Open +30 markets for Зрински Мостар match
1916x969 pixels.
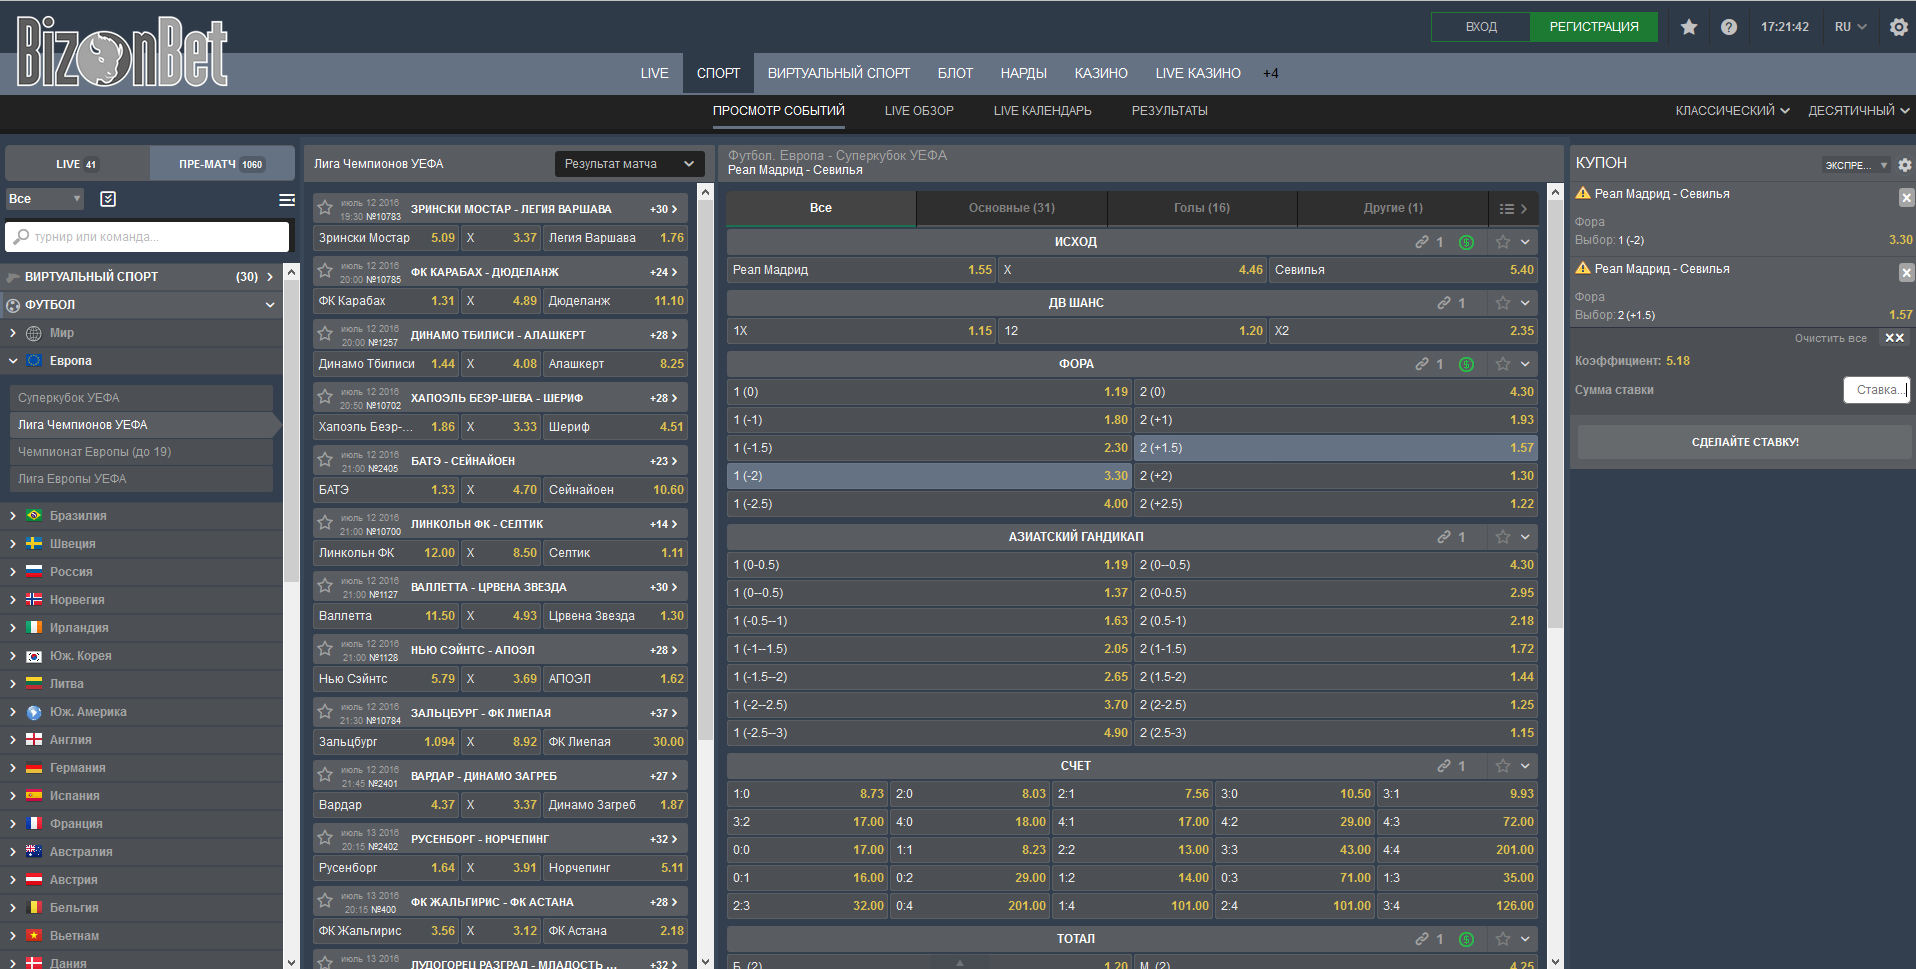664,209
